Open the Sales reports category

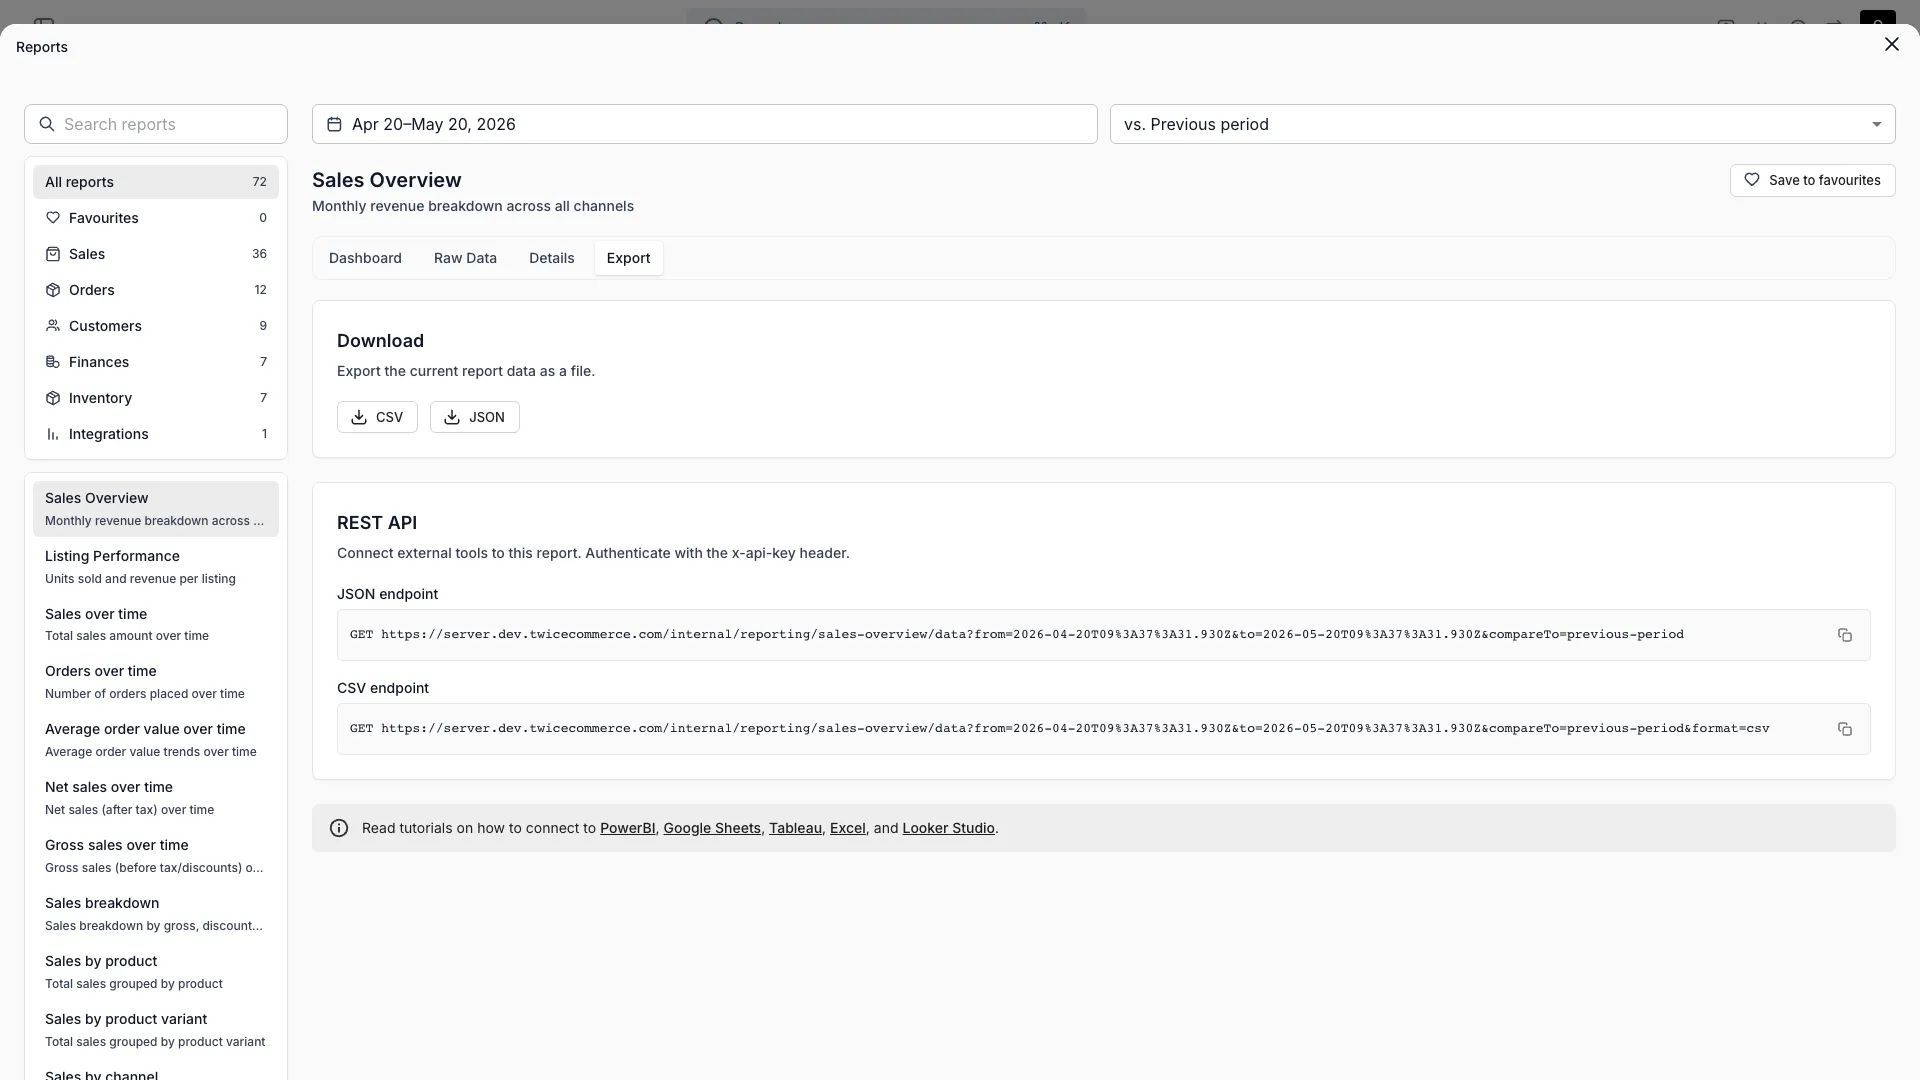point(156,254)
